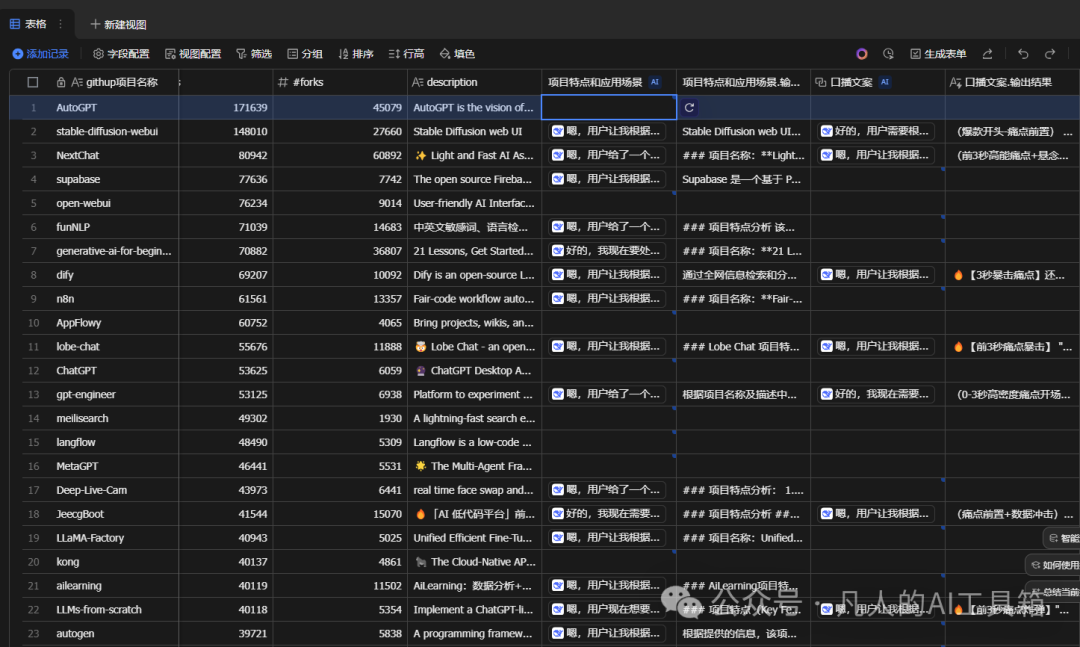Screen dimensions: 1080x647
Task: Click the clock history icon in toolbar
Action: coord(889,54)
